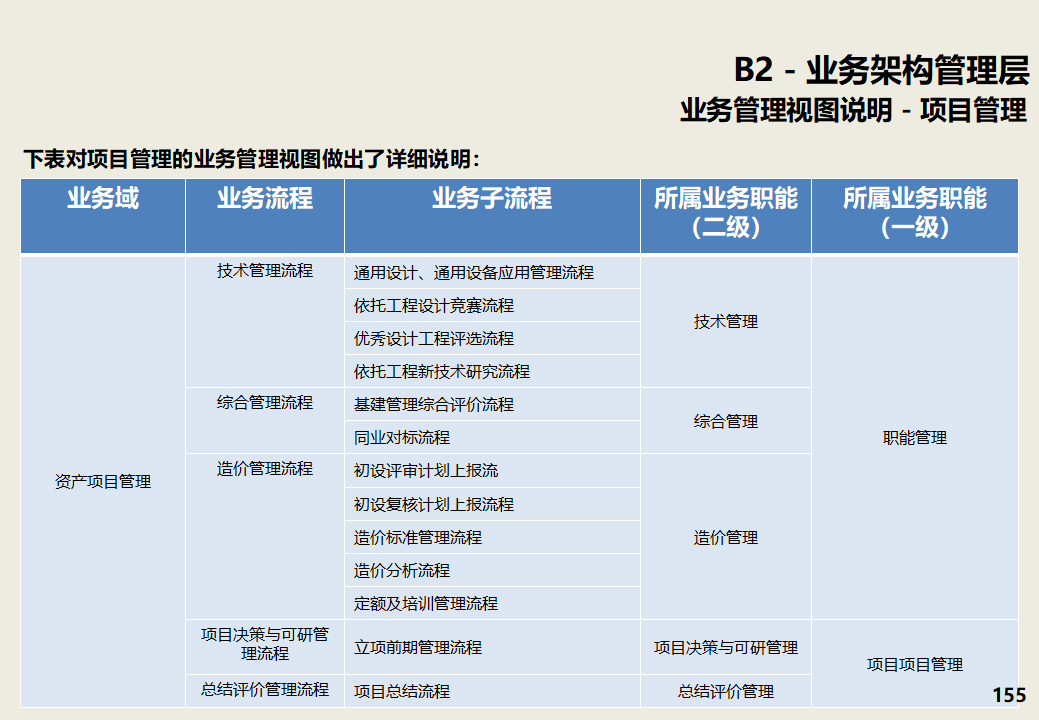Click the '优秀设计工程评选流程' row
1039x720 pixels.
pyautogui.click(x=492, y=338)
